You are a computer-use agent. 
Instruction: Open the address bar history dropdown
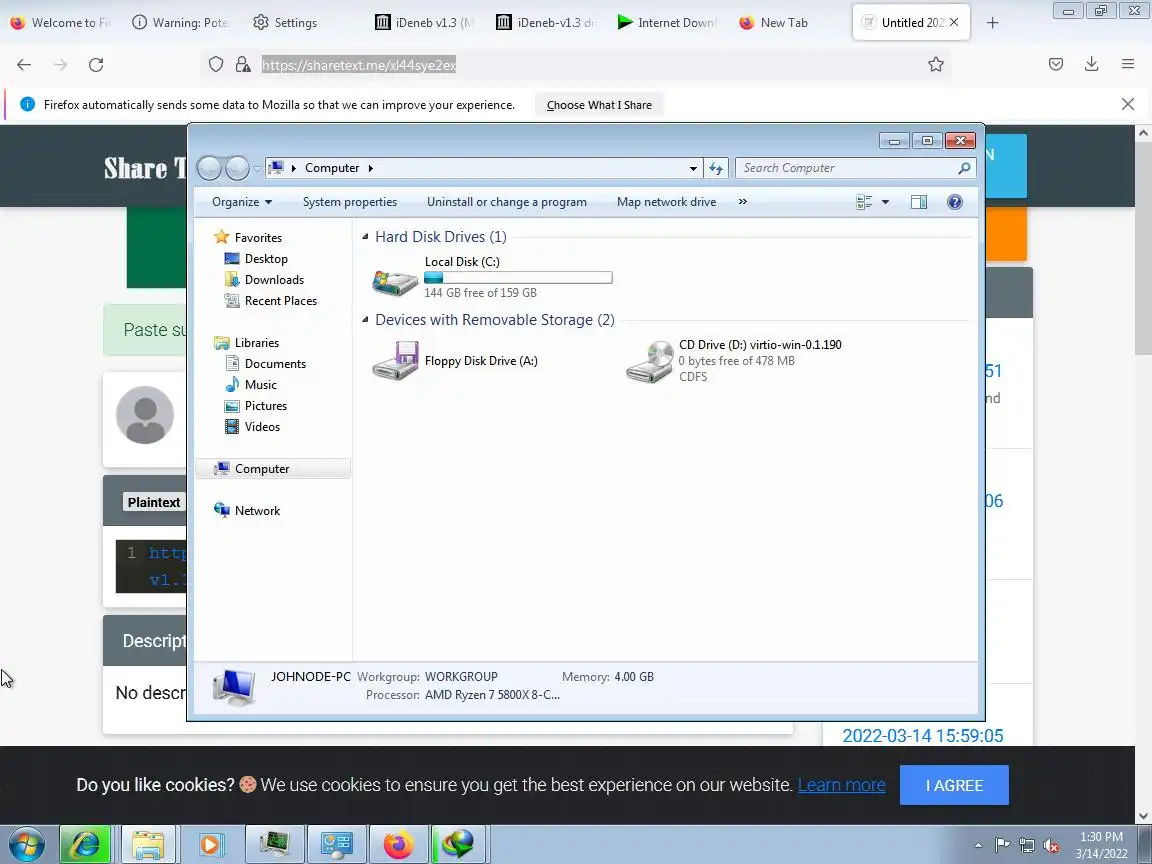pos(693,168)
